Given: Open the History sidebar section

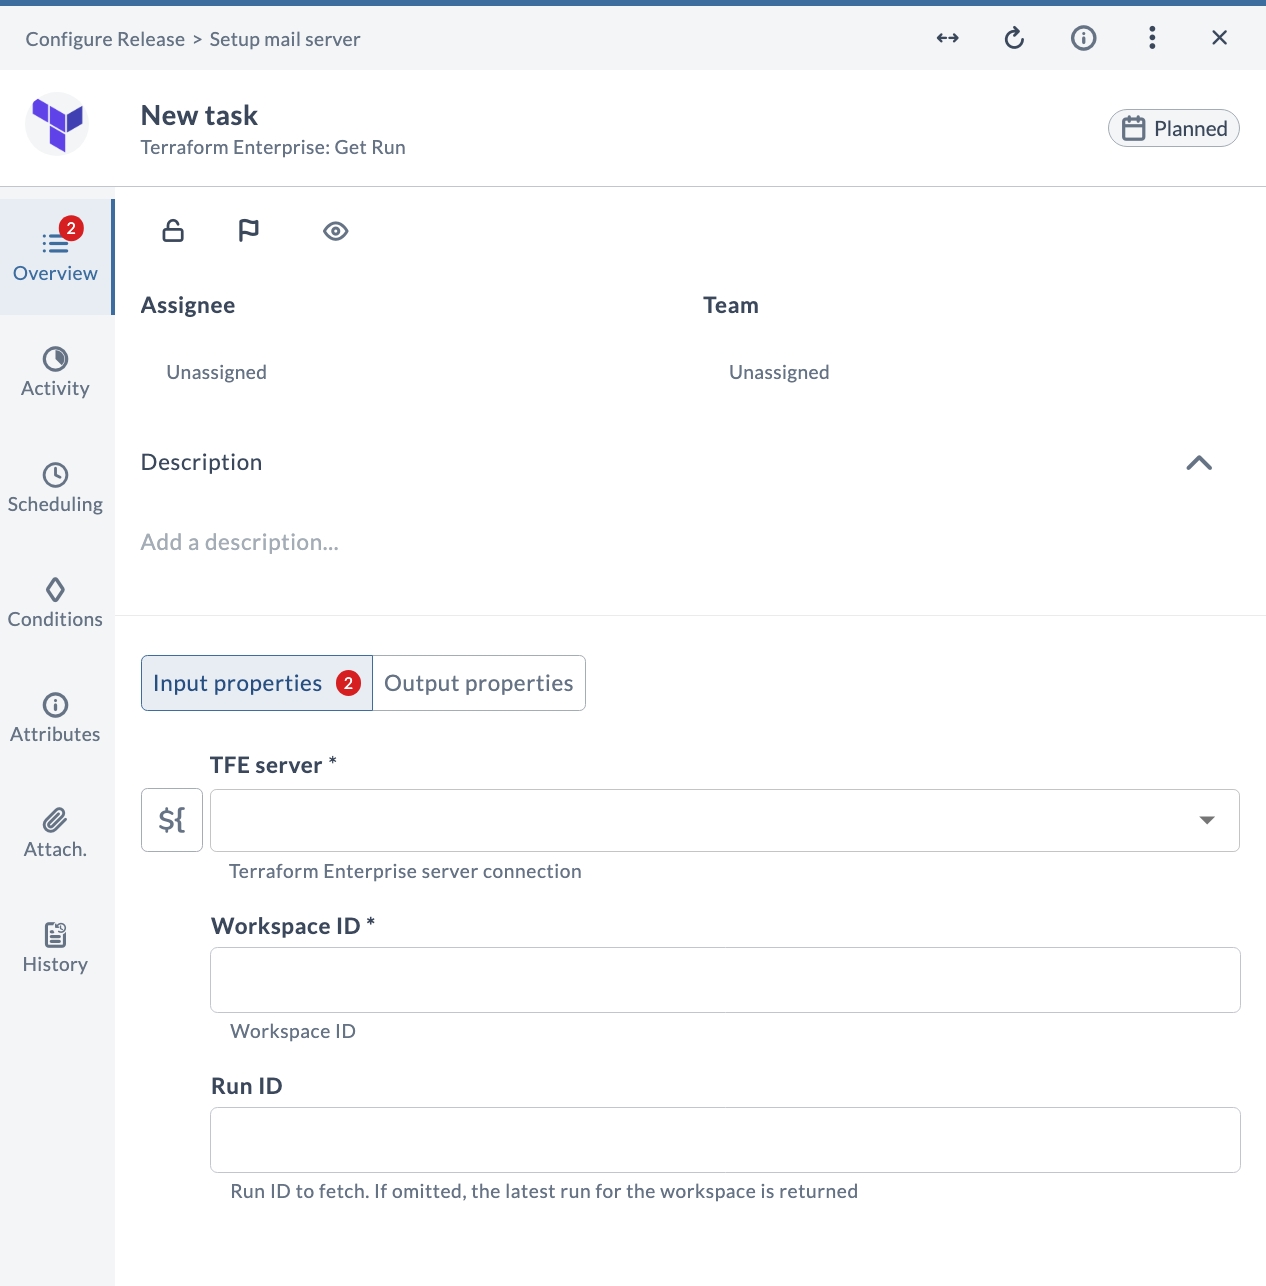Looking at the screenshot, I should tap(56, 948).
